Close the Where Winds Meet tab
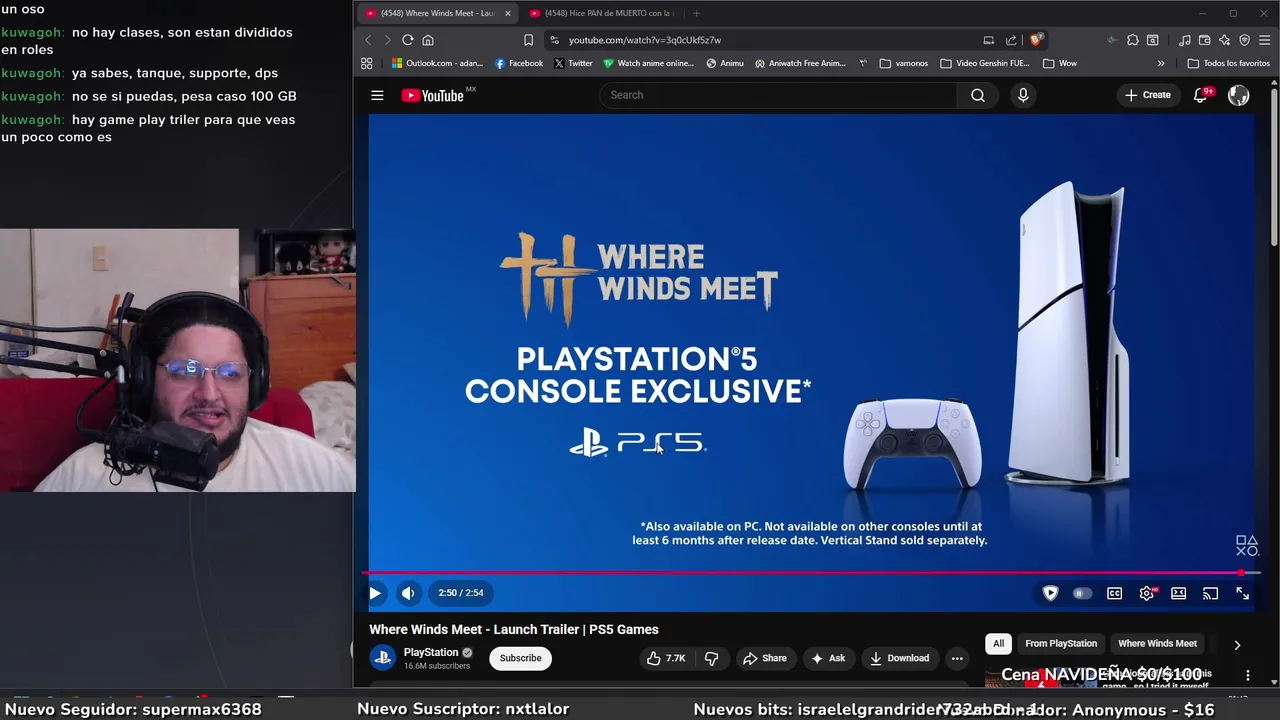The width and height of the screenshot is (1280, 720). tap(507, 13)
